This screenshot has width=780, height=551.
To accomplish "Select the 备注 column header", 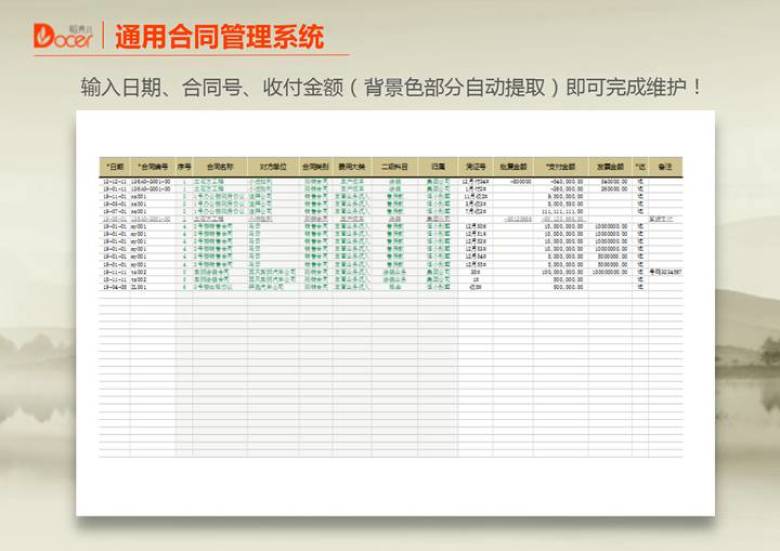I will (x=666, y=167).
